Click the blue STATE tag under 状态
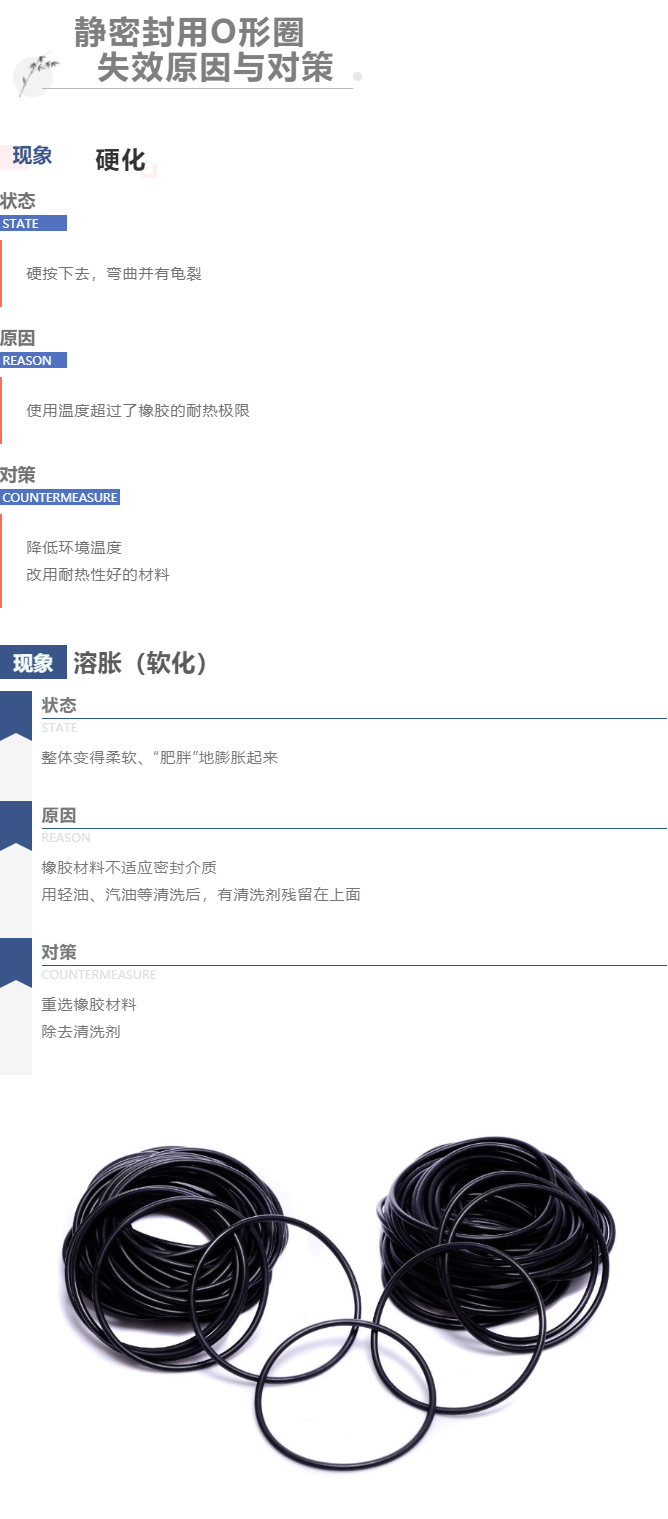The image size is (668, 1519). pos(33,223)
